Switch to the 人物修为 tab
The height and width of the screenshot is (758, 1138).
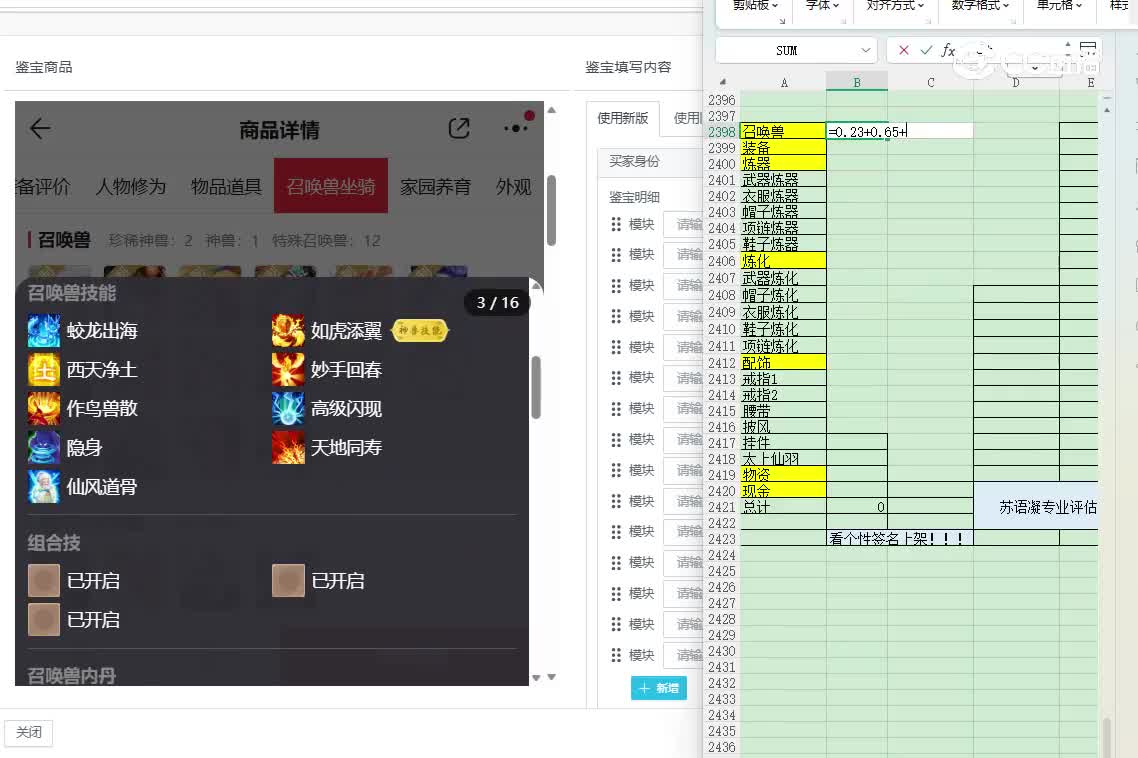pyautogui.click(x=130, y=187)
